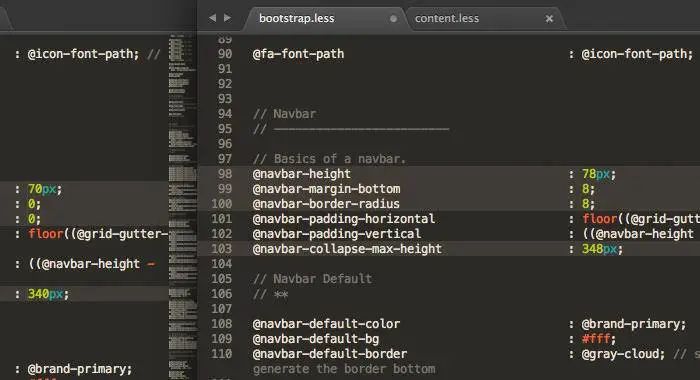Click the floor( function in left pane
Screen dimensions: 700x380
click(x=46, y=234)
